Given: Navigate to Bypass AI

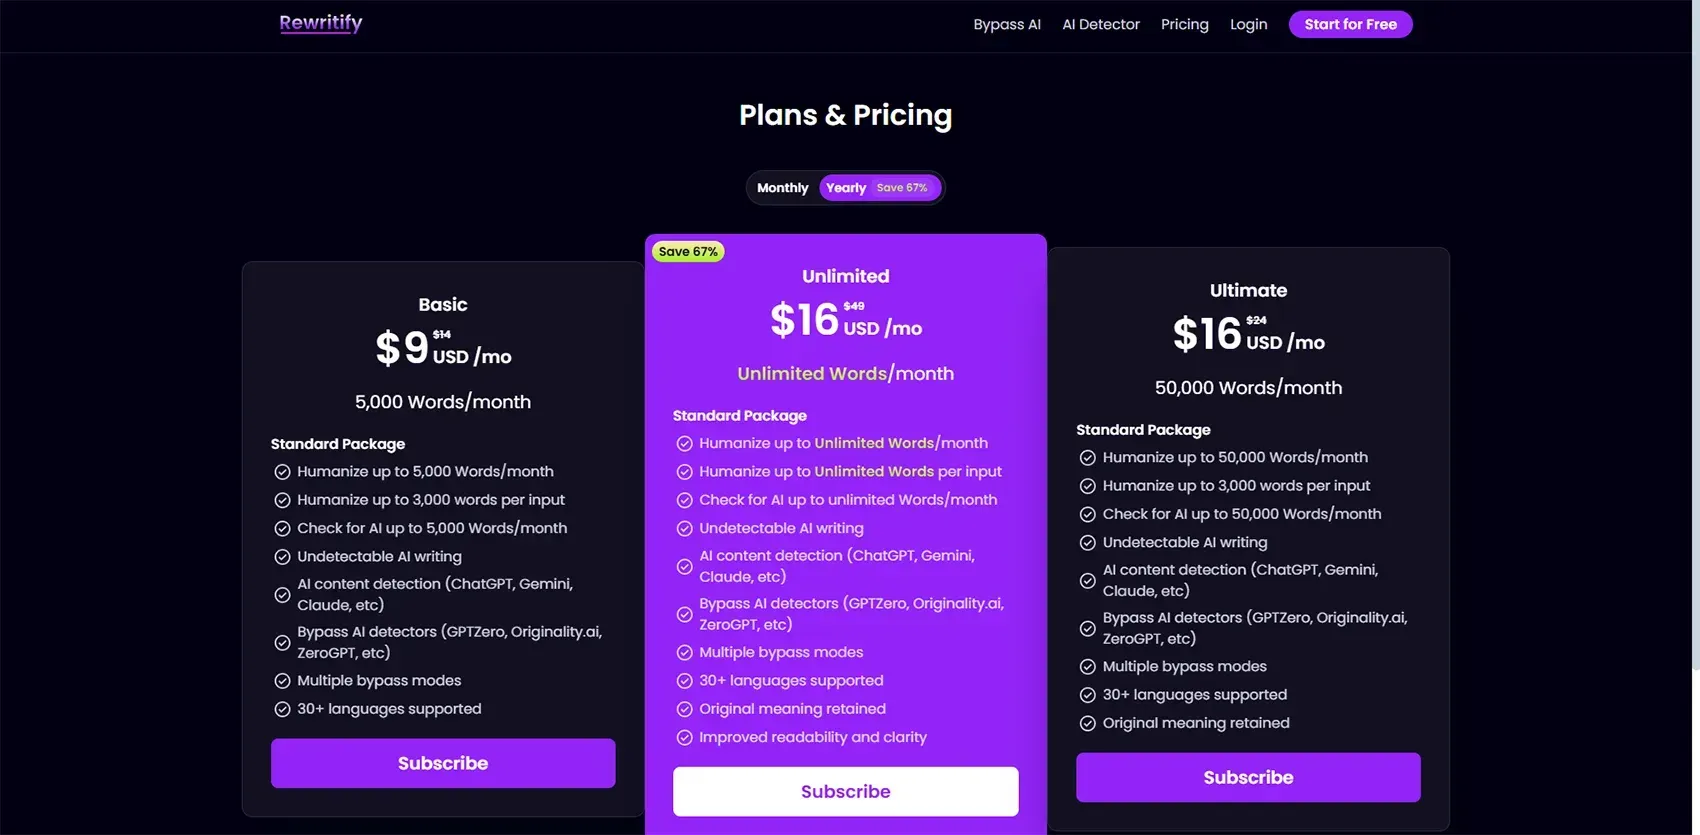Looking at the screenshot, I should pos(1007,24).
